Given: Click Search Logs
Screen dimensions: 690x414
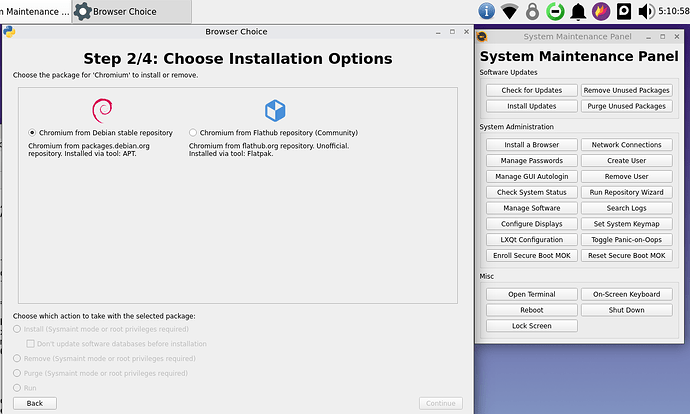Looking at the screenshot, I should [627, 208].
